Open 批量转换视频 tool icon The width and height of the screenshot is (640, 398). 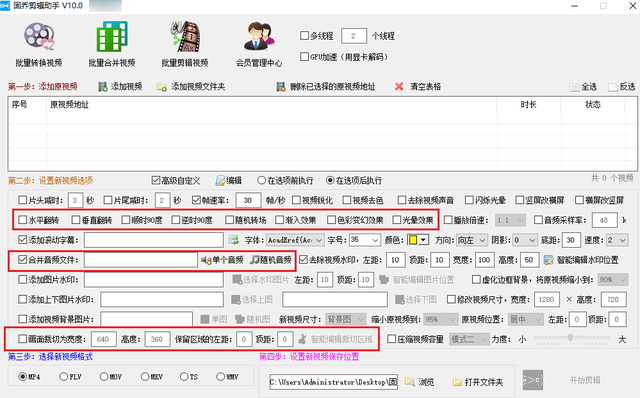39,37
